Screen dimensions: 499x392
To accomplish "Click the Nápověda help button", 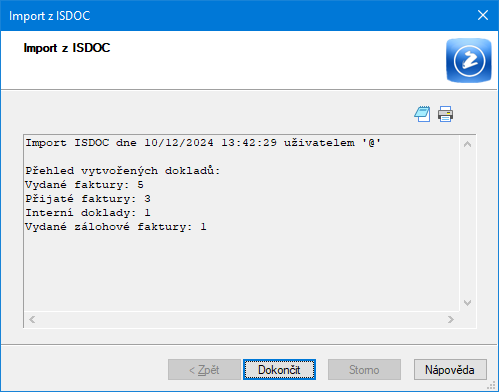I will click(450, 369).
